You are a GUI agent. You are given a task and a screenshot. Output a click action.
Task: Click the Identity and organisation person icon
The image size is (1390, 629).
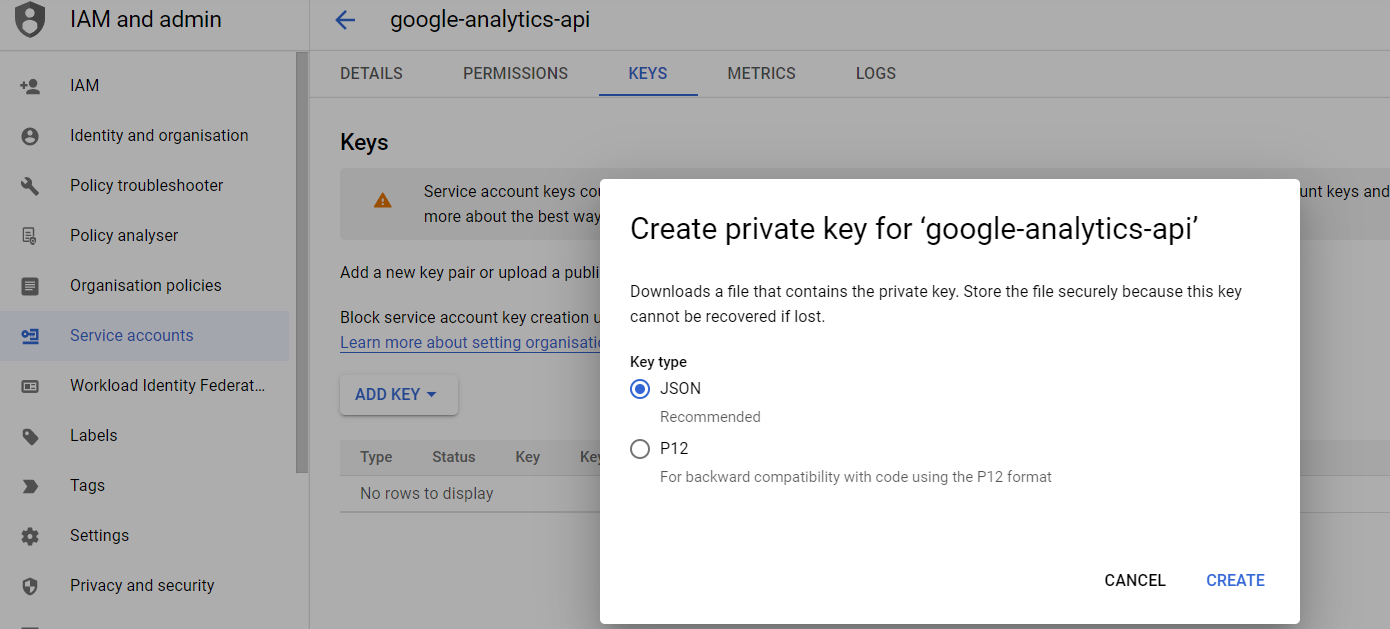point(30,136)
